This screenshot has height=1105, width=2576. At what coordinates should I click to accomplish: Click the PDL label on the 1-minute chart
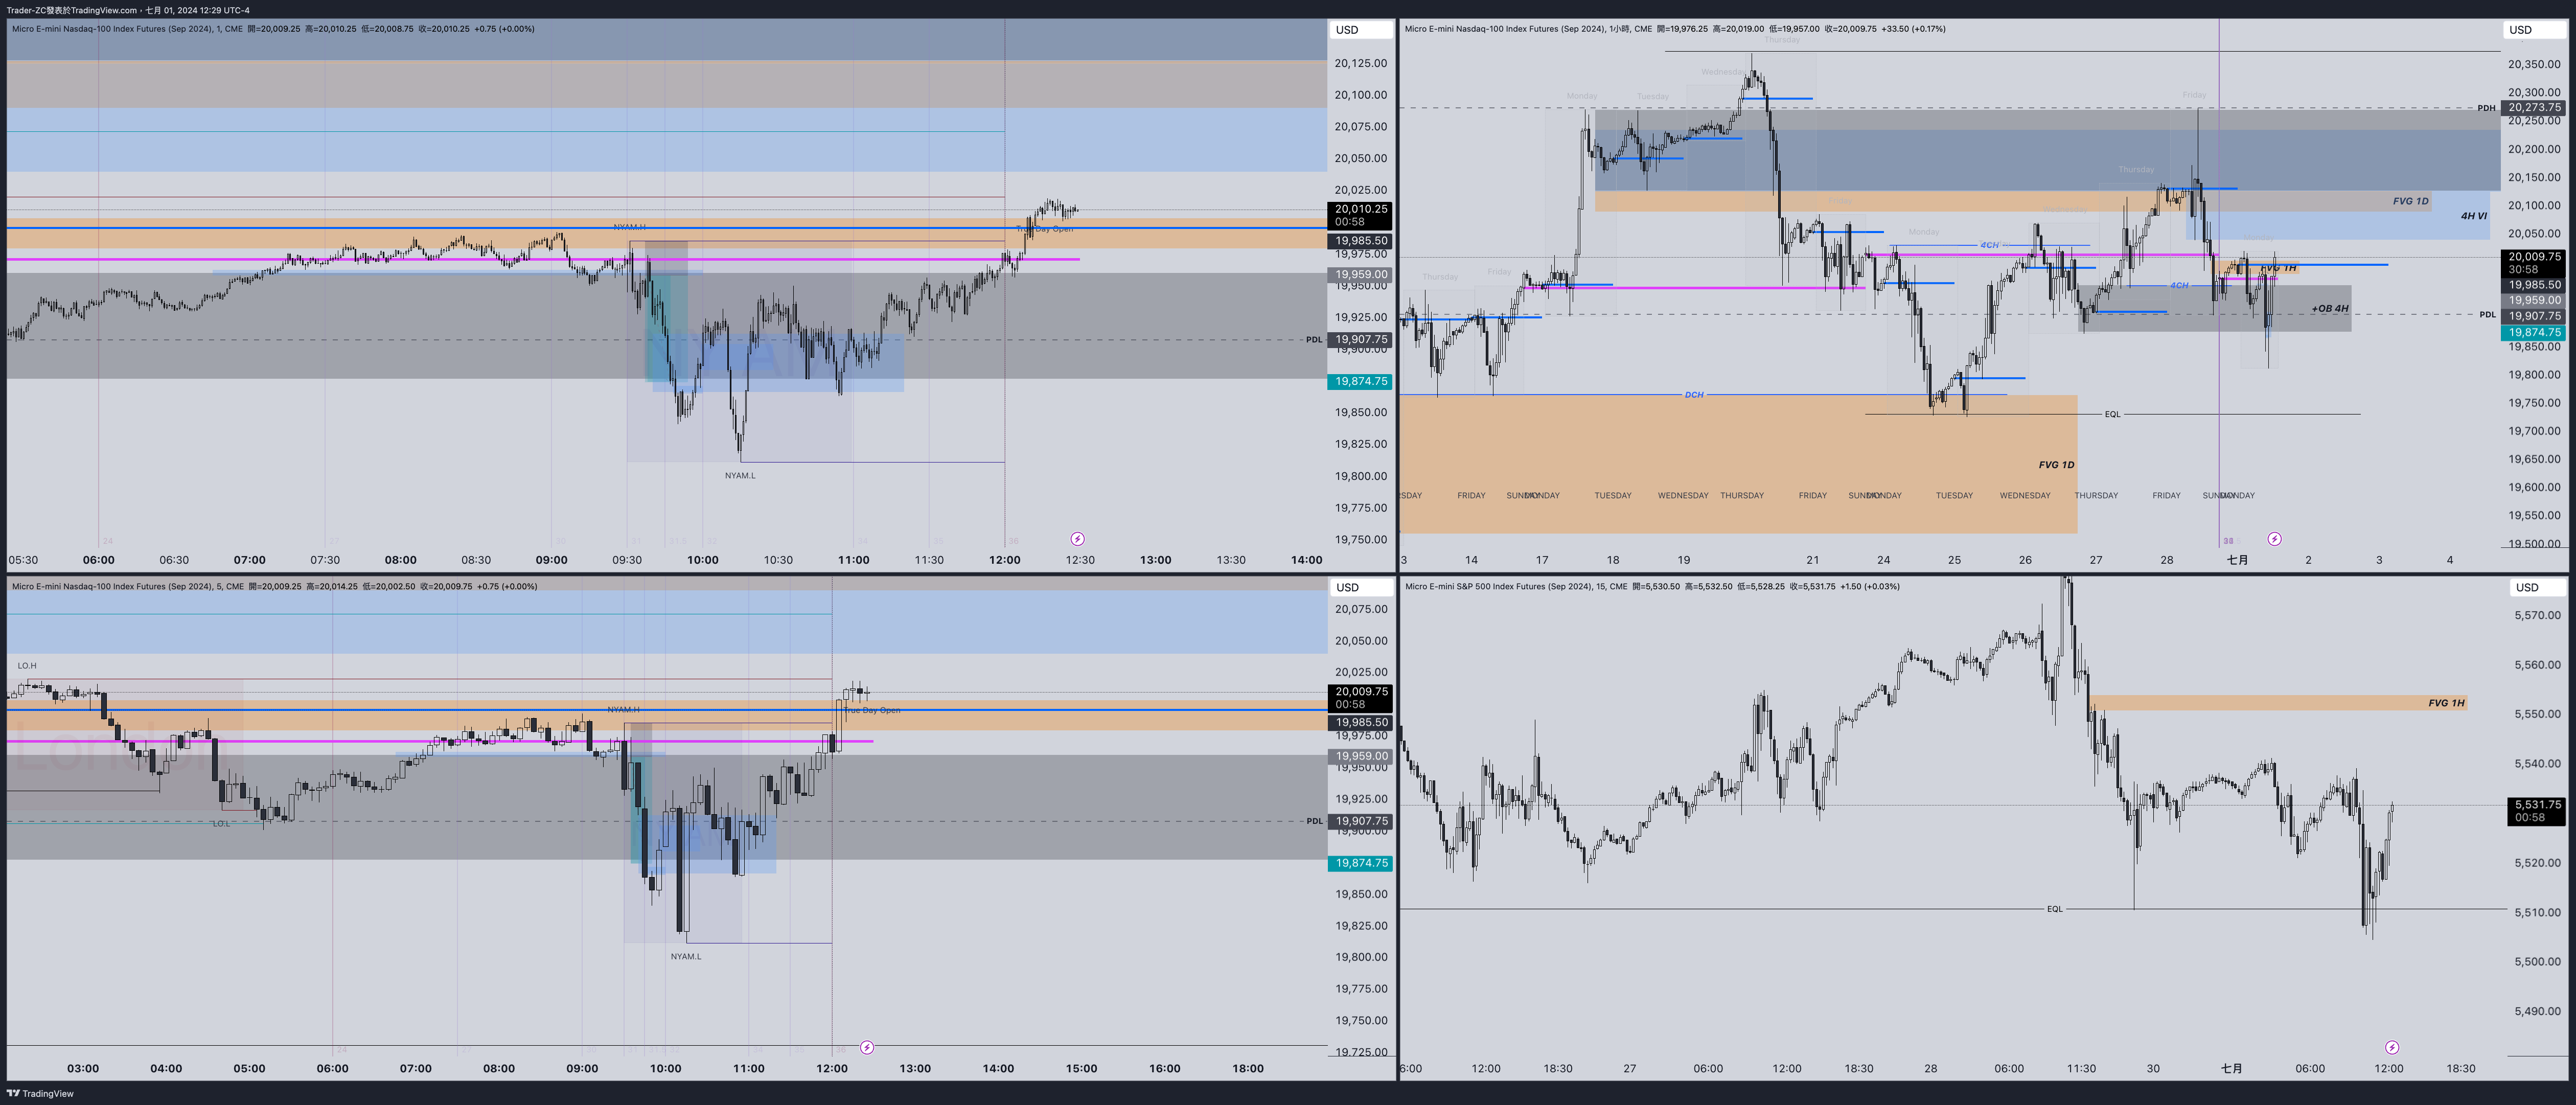[x=1313, y=340]
